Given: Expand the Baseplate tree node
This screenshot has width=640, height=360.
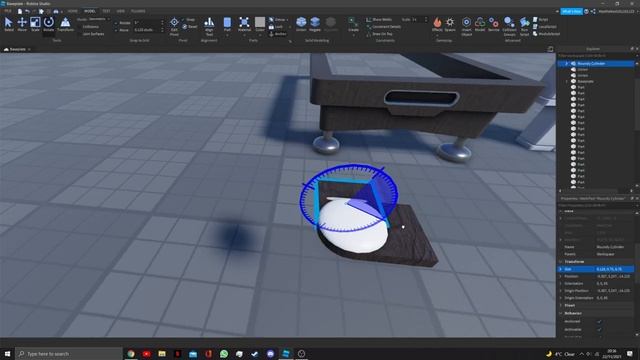Looking at the screenshot, I should coord(567,82).
